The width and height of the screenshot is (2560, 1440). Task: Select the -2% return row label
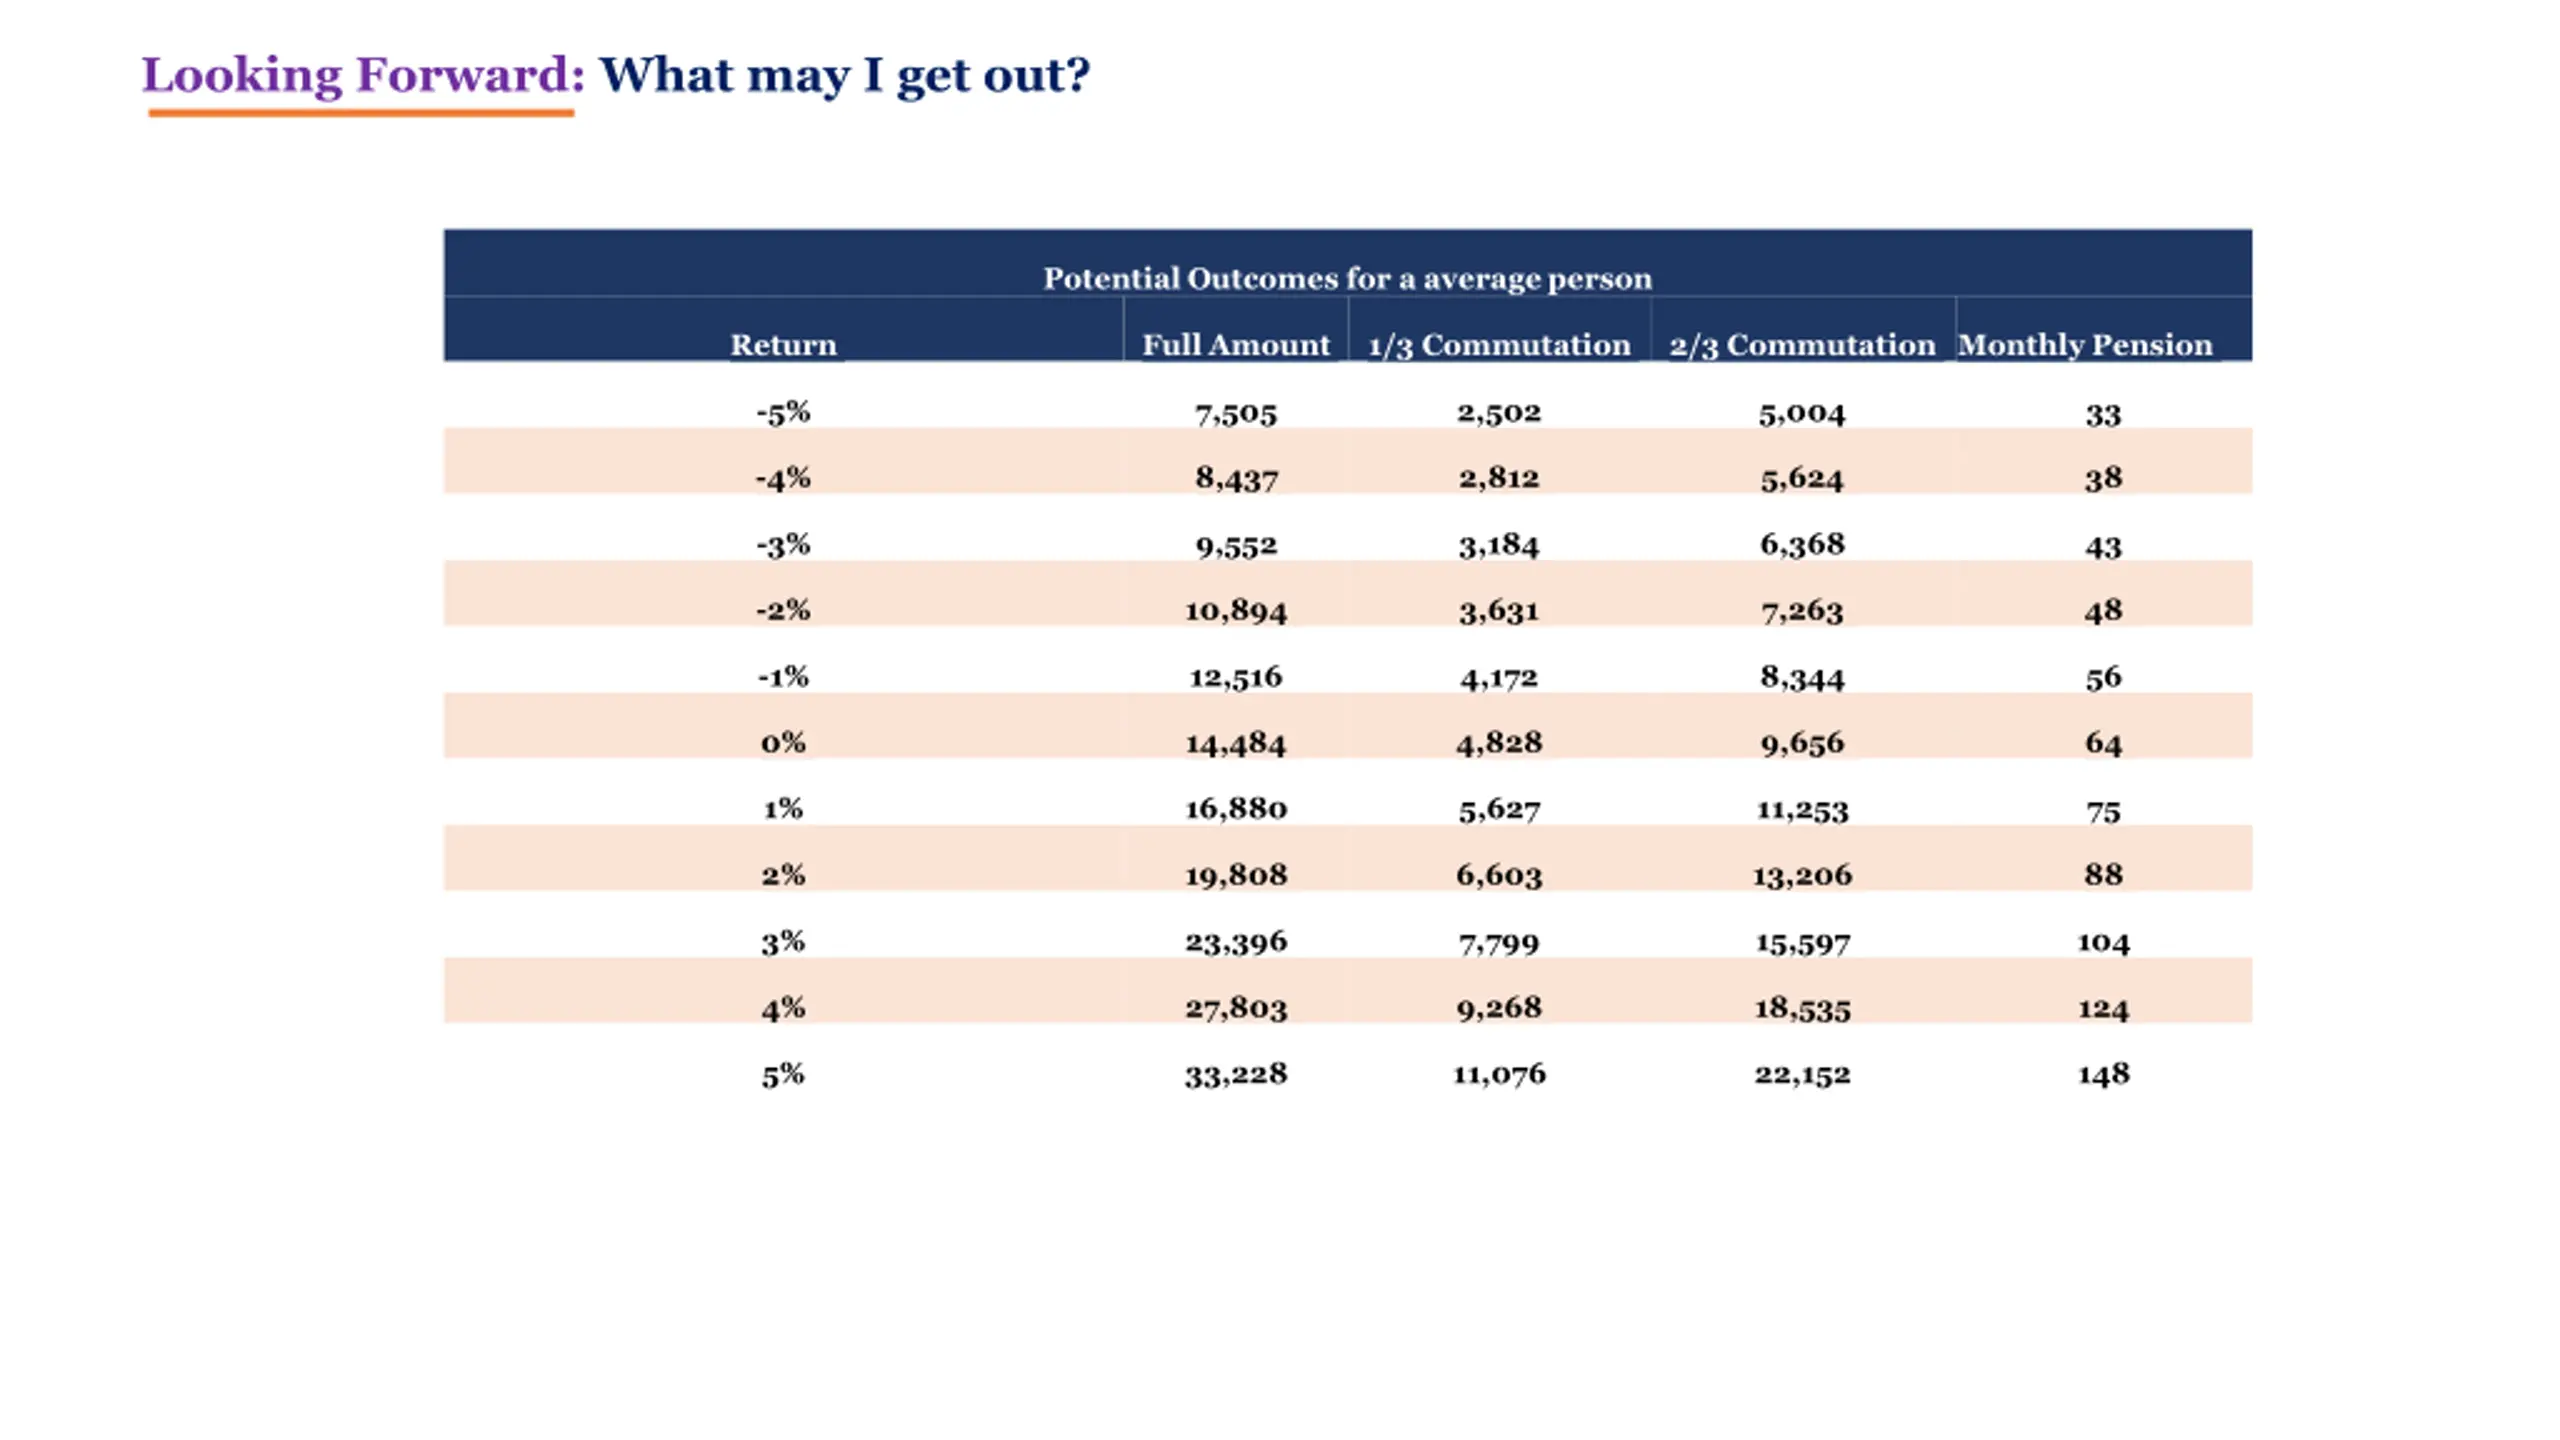click(x=783, y=610)
